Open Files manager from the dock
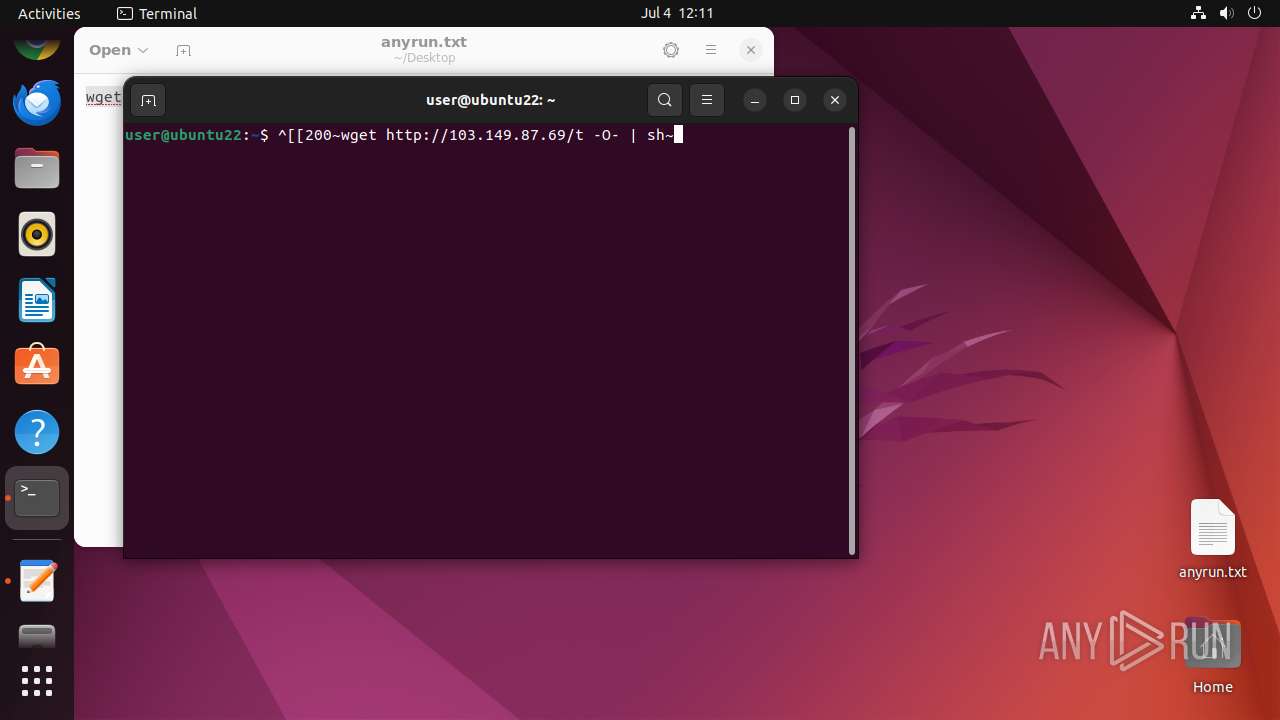The height and width of the screenshot is (720, 1280). 37,168
